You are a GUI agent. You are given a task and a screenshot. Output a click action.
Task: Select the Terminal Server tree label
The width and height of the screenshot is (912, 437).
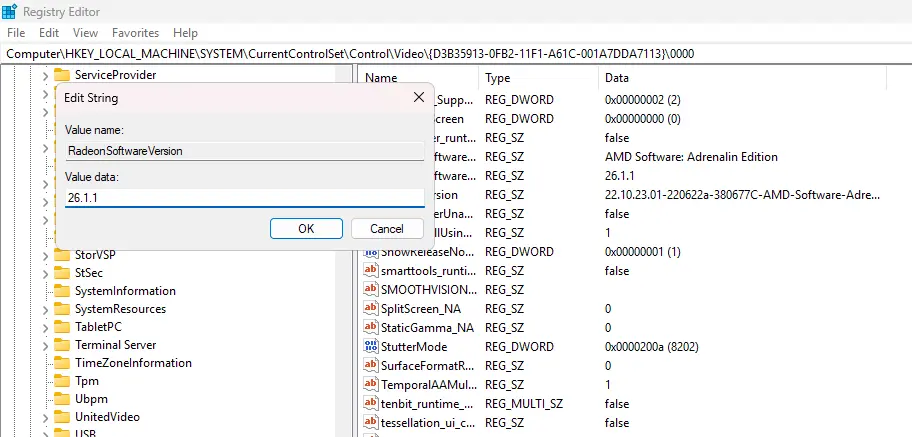pos(116,345)
